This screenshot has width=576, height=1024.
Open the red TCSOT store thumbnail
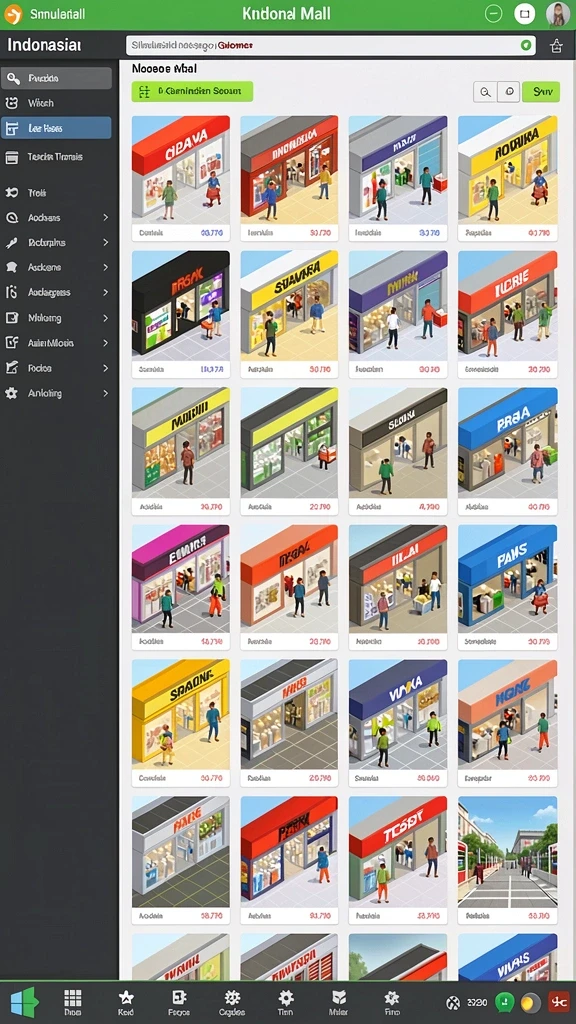coord(398,851)
